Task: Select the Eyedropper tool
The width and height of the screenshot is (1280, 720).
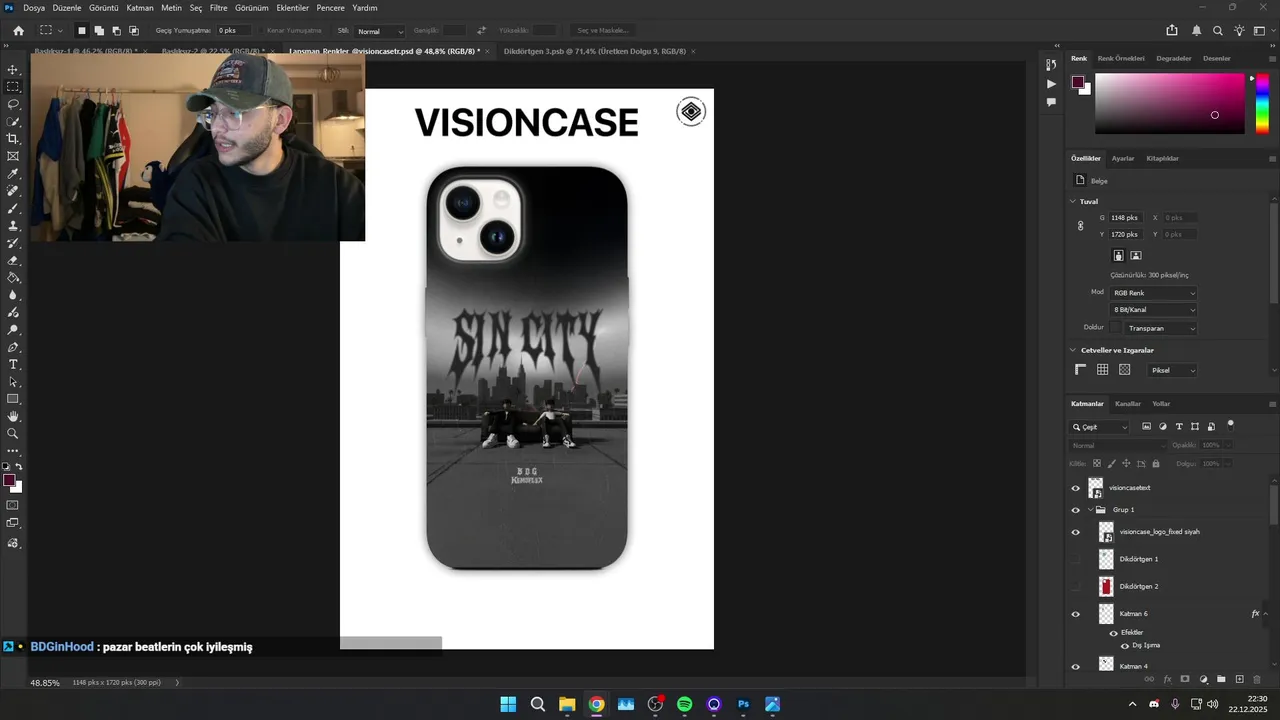Action: pos(13,174)
